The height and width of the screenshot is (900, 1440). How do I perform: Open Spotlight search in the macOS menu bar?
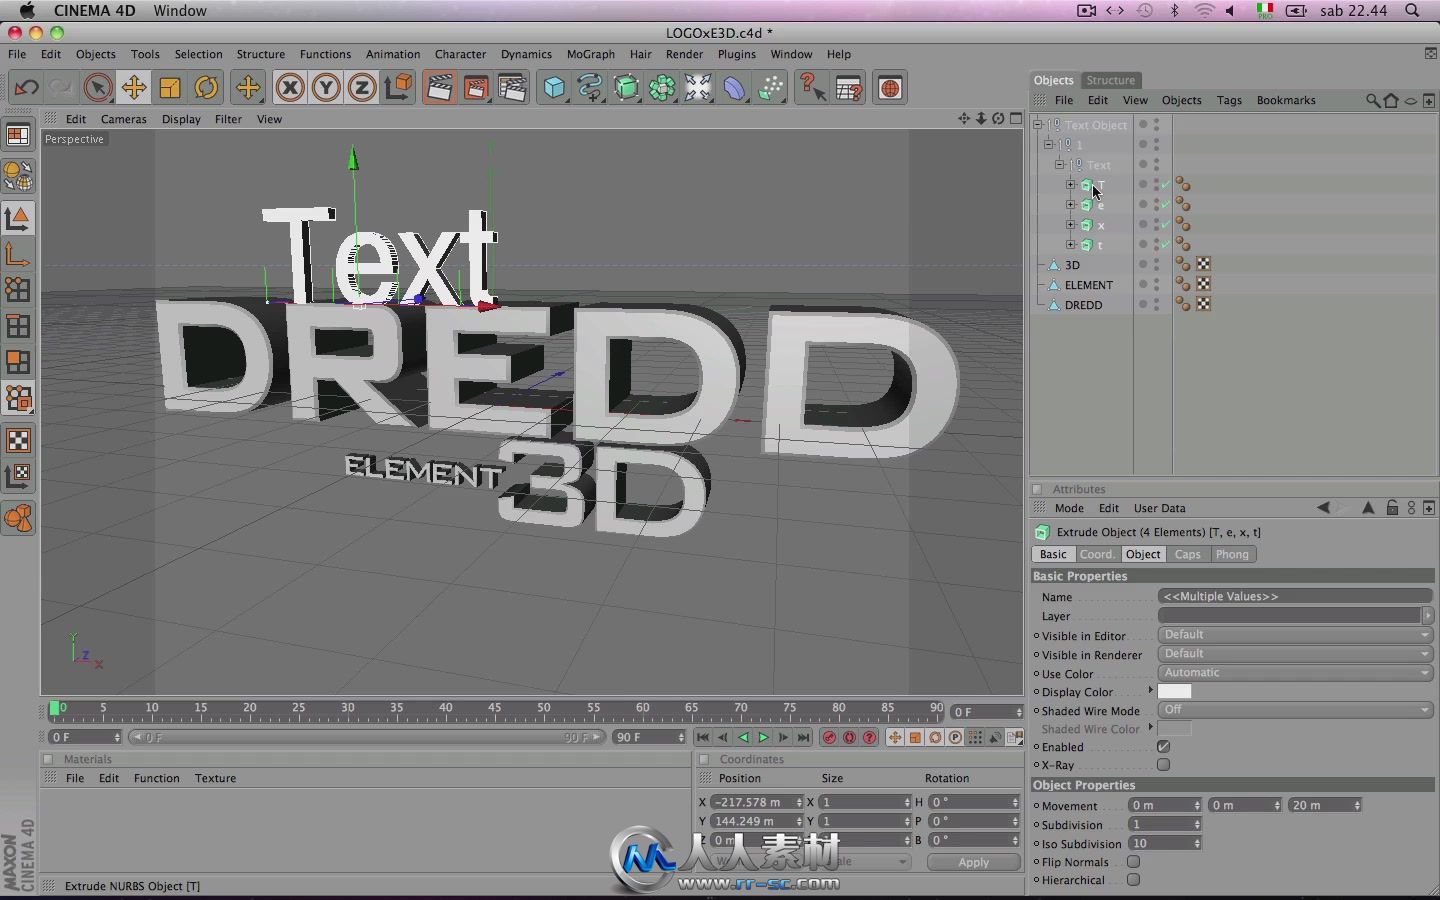click(x=1412, y=11)
